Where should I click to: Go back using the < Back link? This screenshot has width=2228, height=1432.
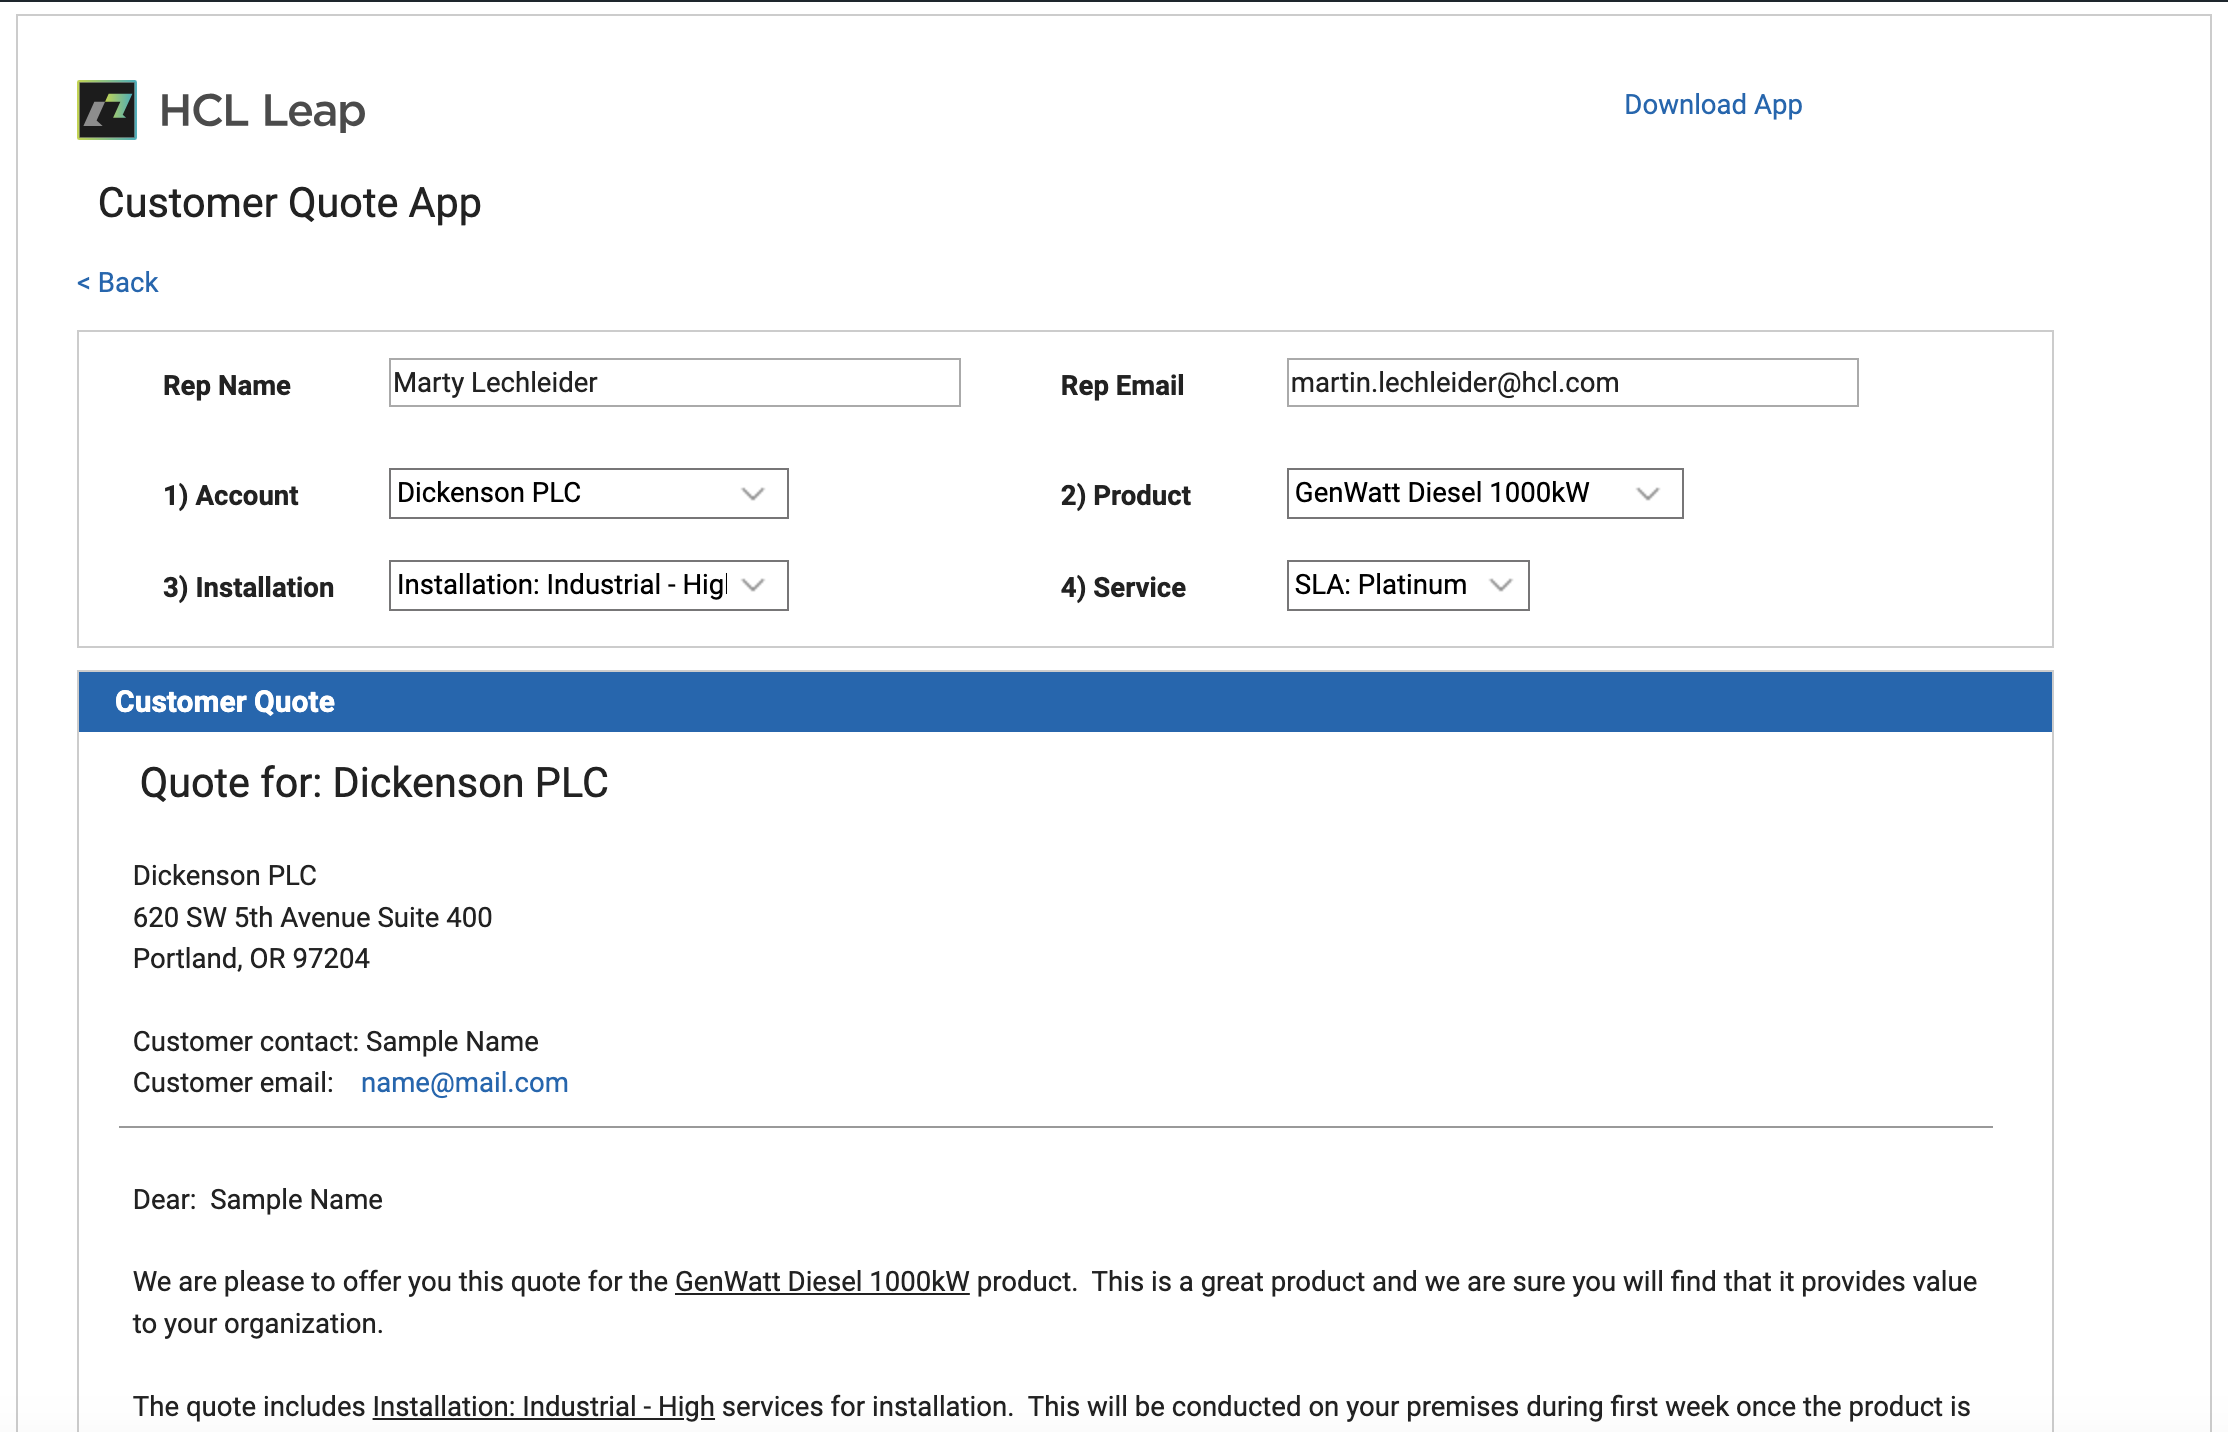tap(118, 283)
